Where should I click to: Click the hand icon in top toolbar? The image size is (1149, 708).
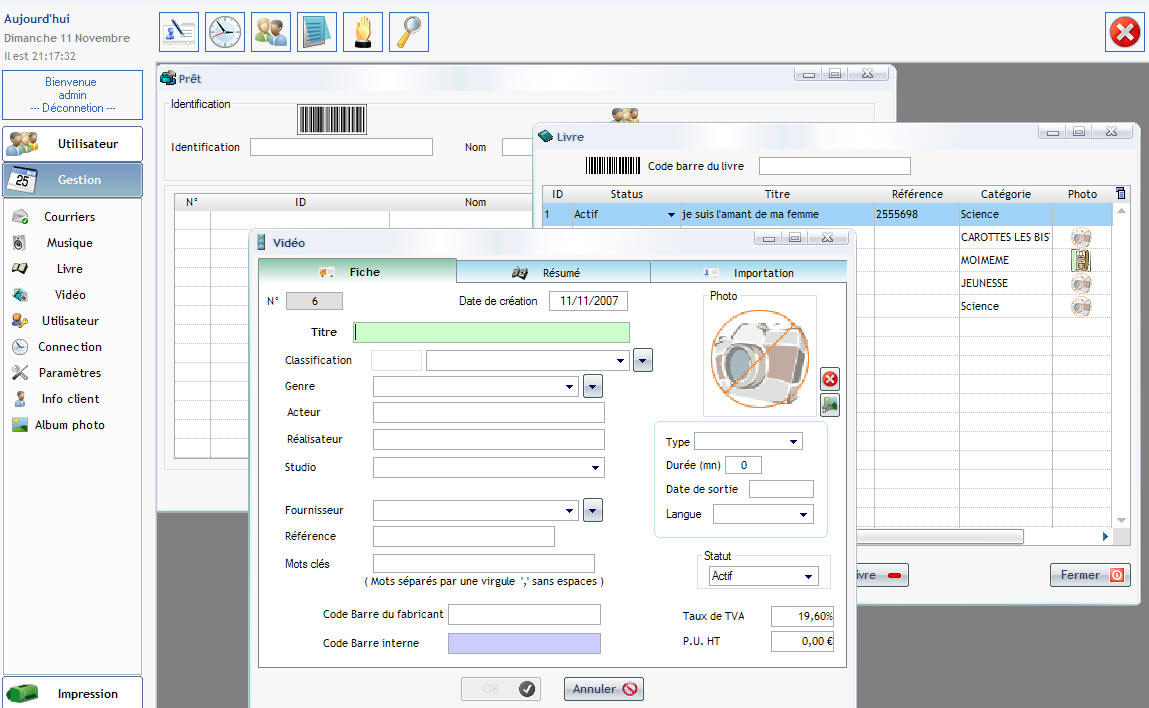pyautogui.click(x=363, y=32)
